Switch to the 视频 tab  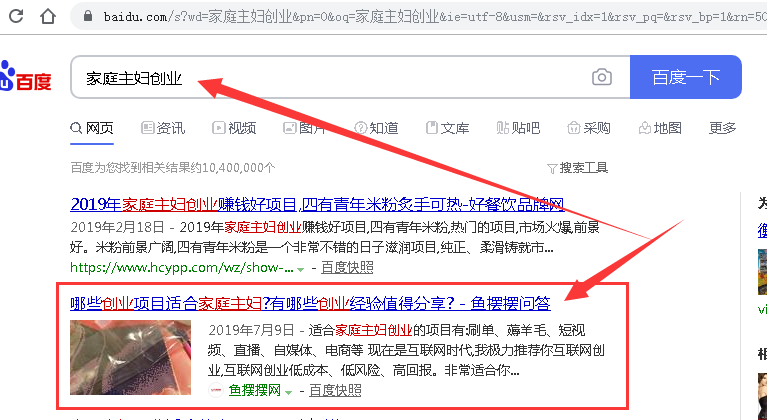pyautogui.click(x=234, y=128)
